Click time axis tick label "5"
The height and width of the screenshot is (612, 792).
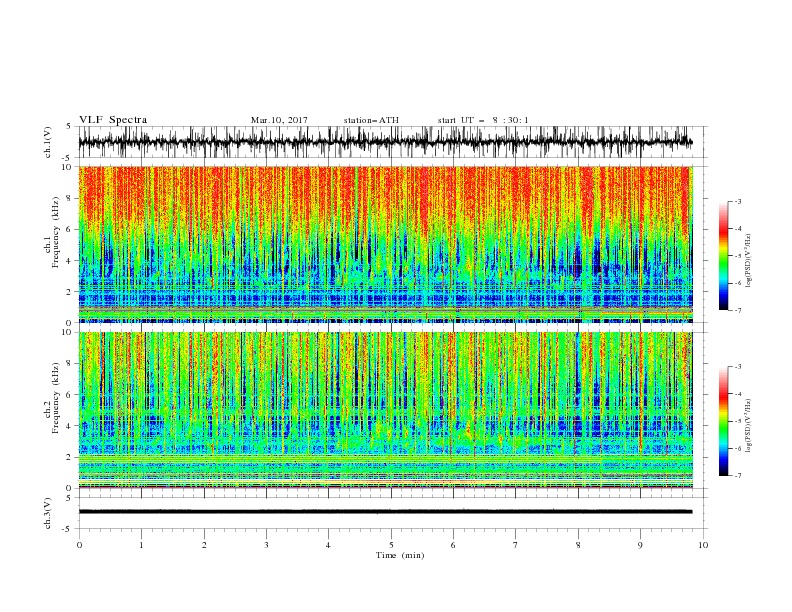[x=391, y=545]
